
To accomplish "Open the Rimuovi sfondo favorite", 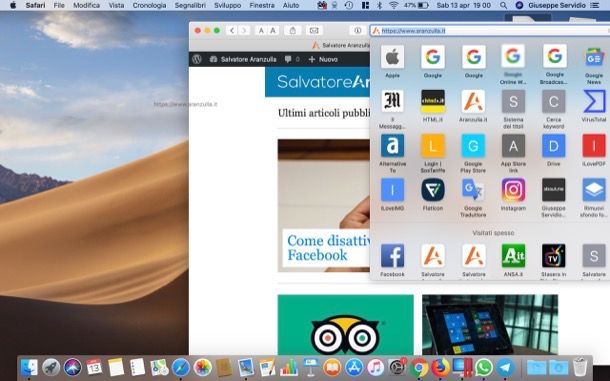I will point(594,190).
